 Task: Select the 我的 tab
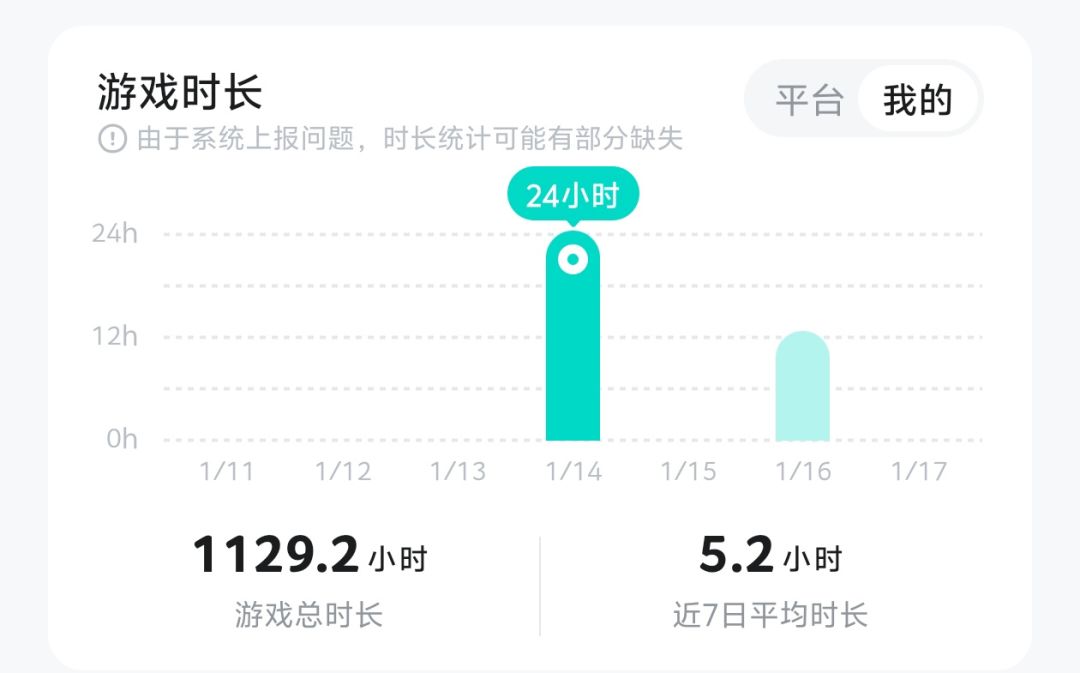[918, 100]
